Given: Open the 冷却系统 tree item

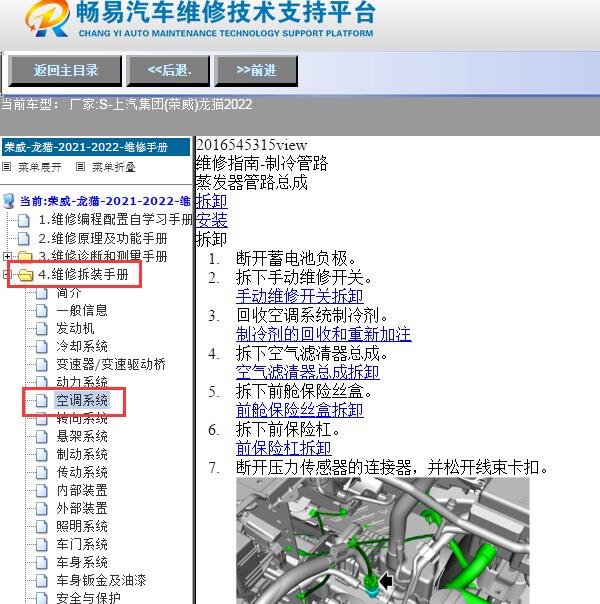Looking at the screenshot, I should (82, 346).
